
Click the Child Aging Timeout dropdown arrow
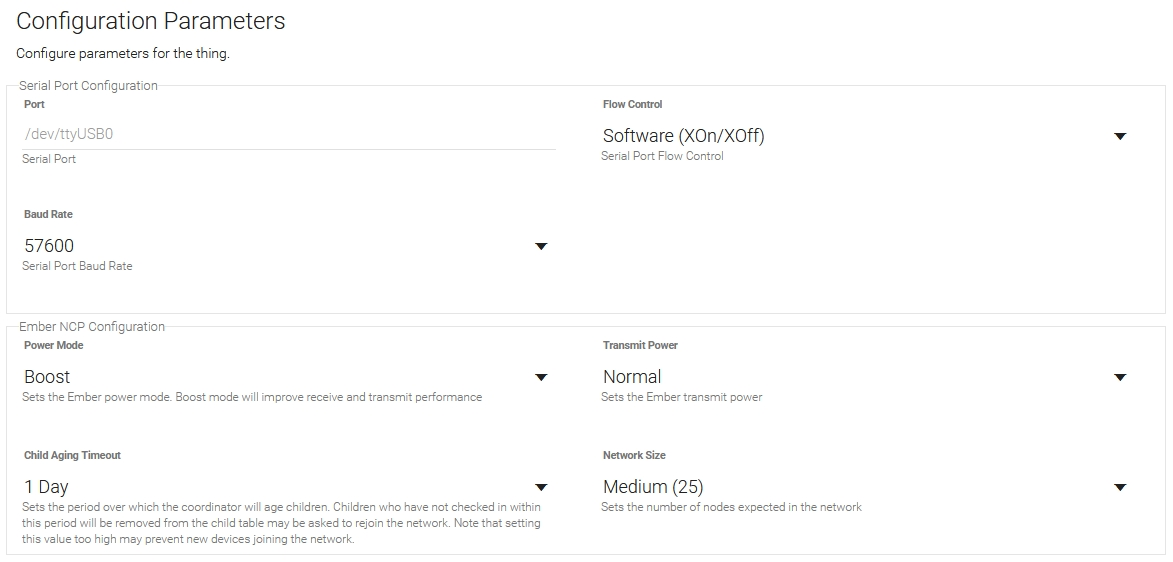point(541,487)
